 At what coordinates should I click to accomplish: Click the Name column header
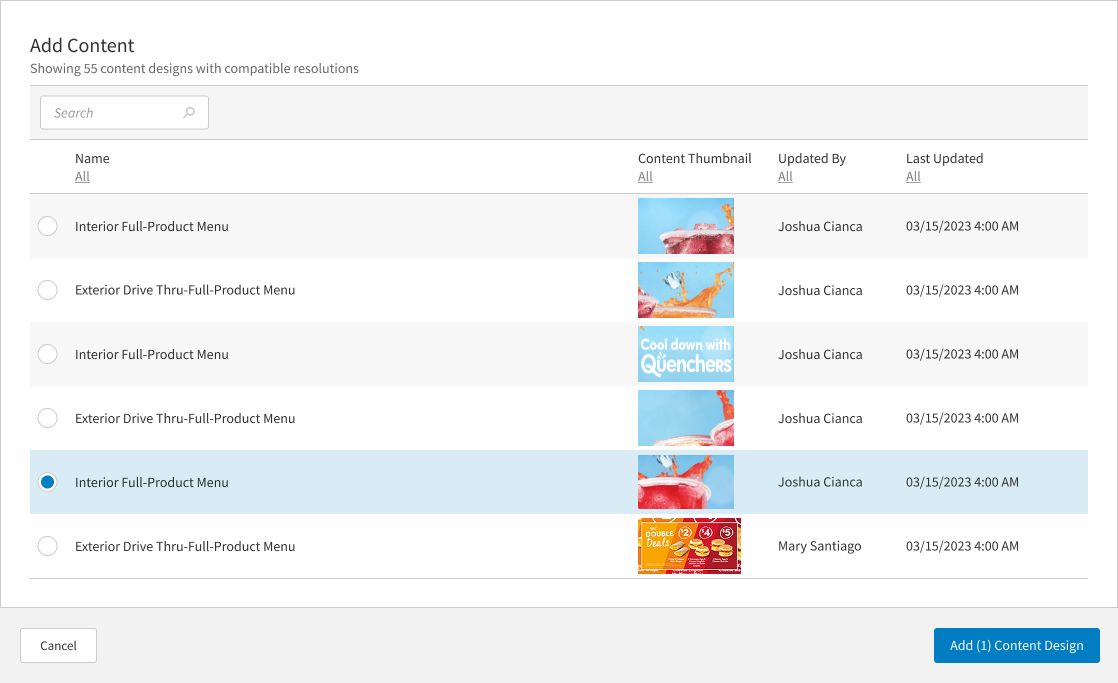pos(92,158)
